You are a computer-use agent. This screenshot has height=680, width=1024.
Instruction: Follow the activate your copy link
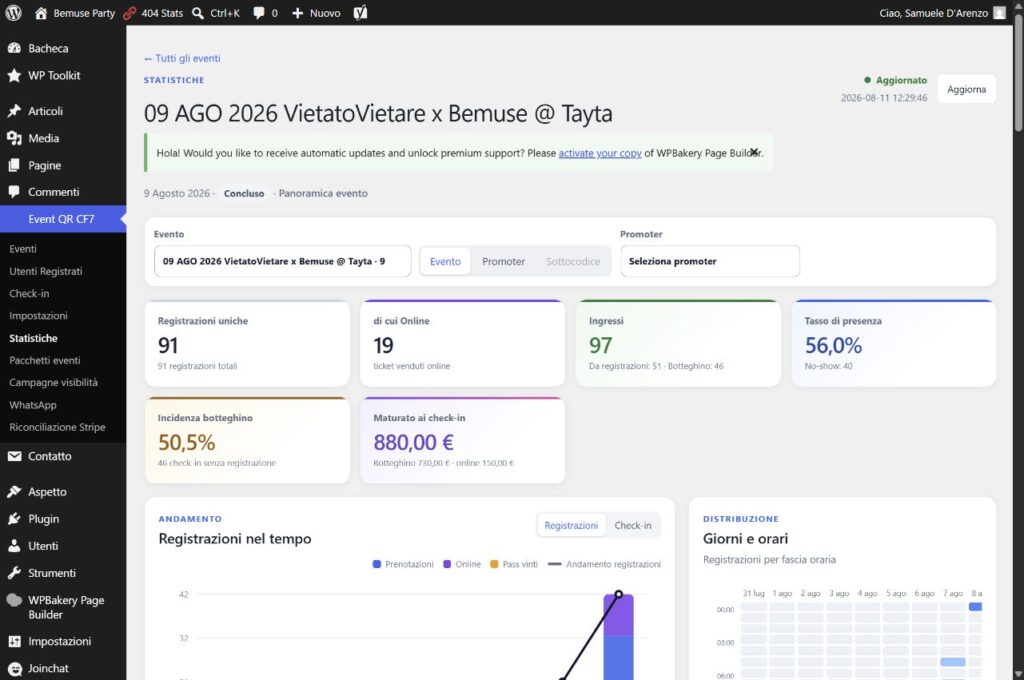(600, 153)
